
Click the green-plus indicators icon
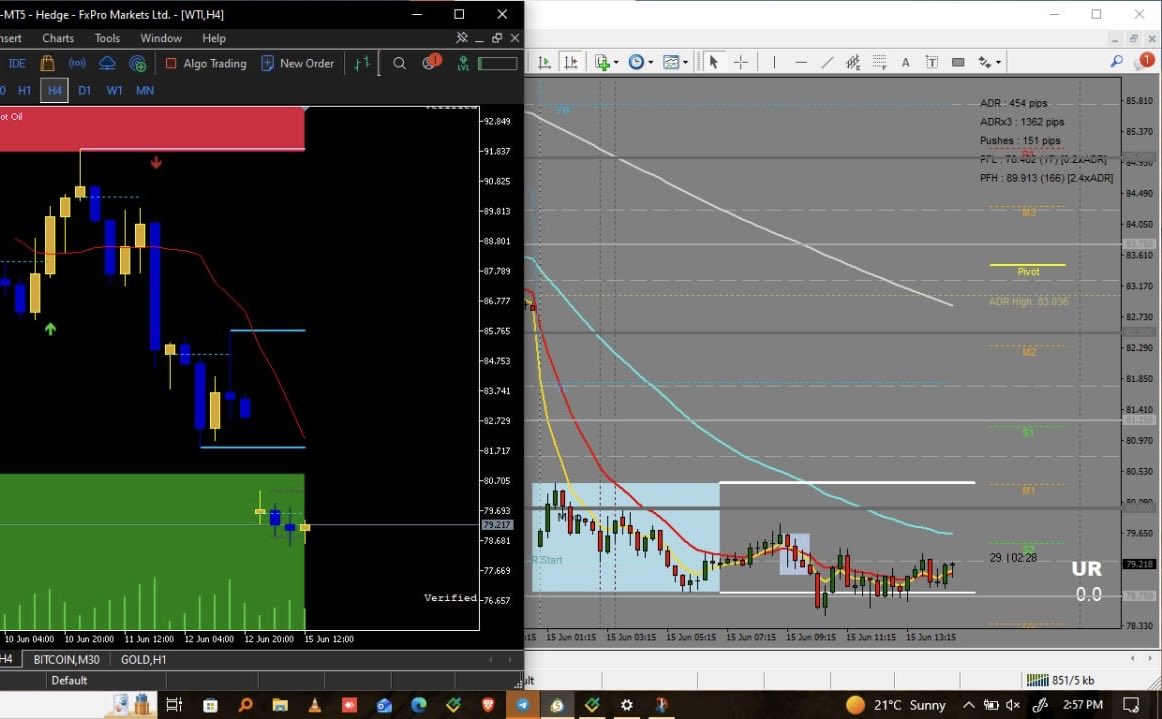(x=602, y=62)
